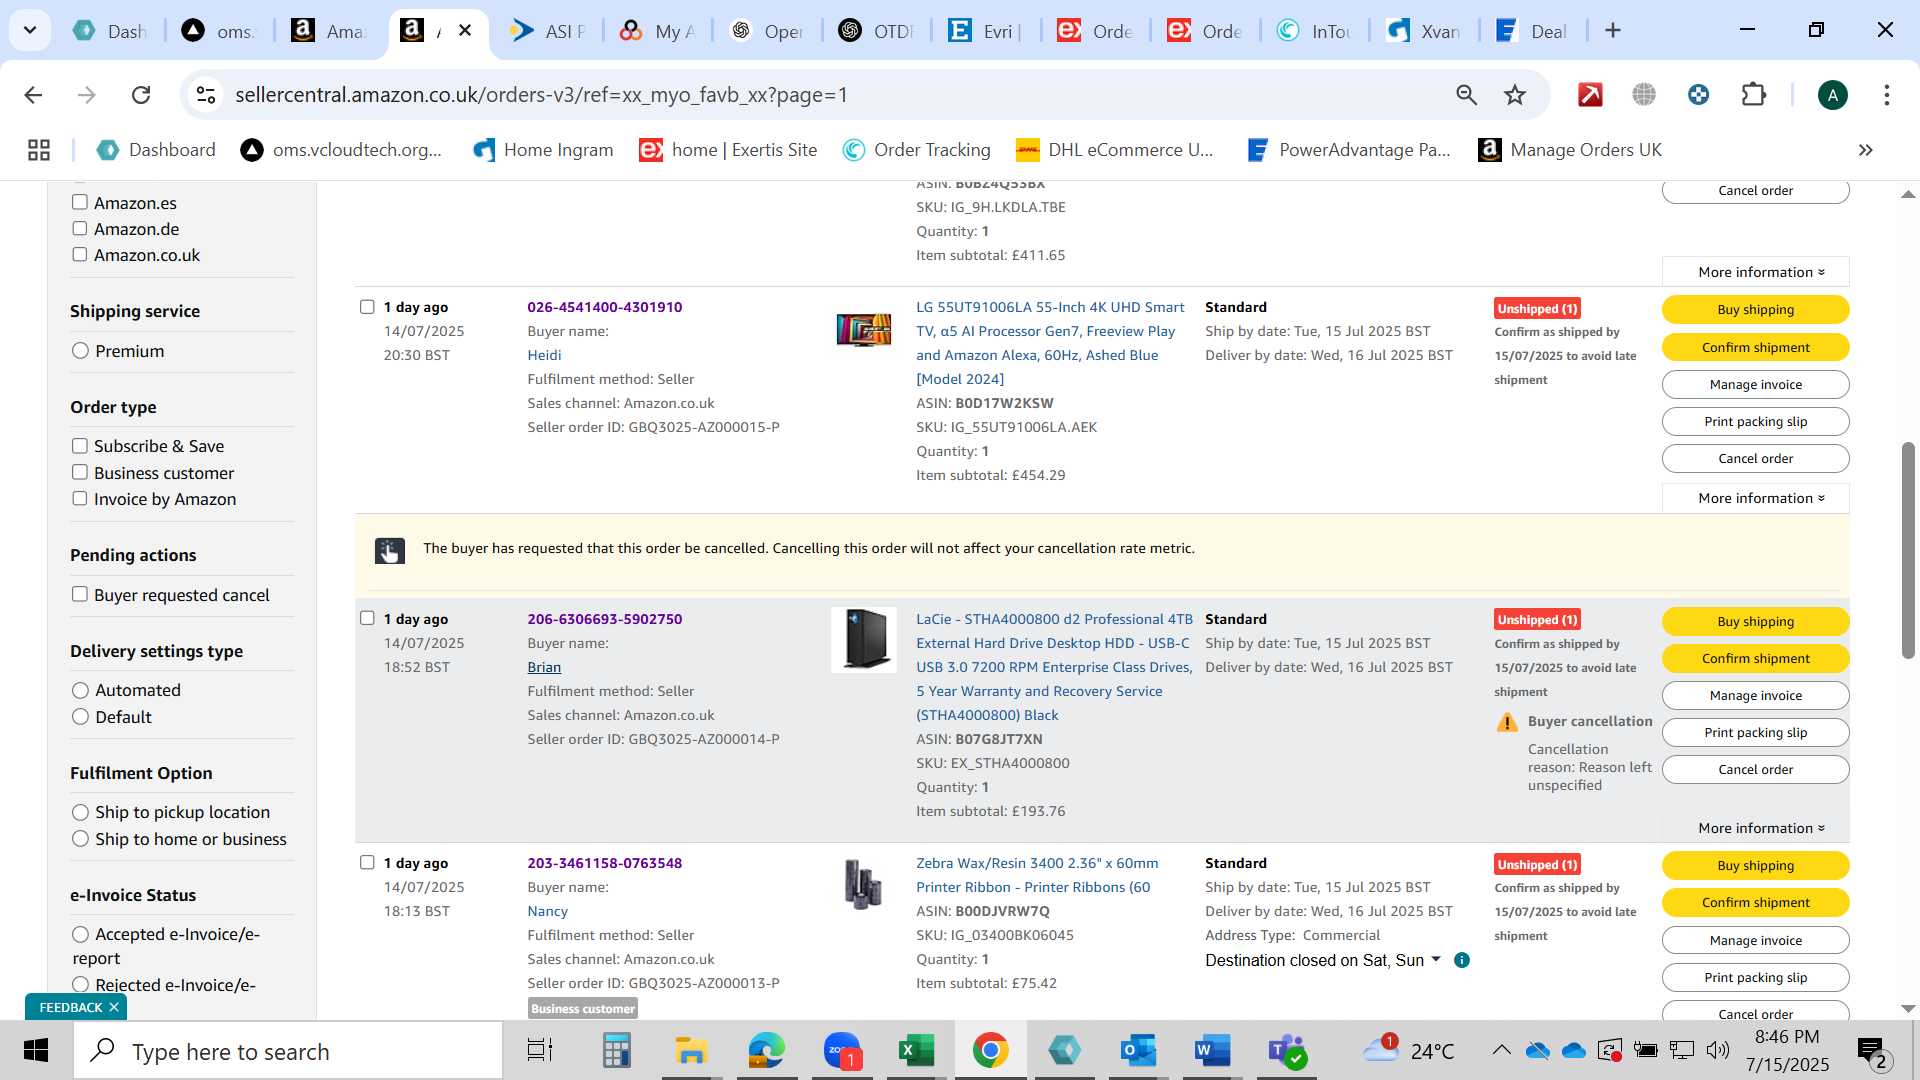The image size is (1920, 1080).
Task: Click the Windows Start button
Action: pyautogui.click(x=36, y=1051)
